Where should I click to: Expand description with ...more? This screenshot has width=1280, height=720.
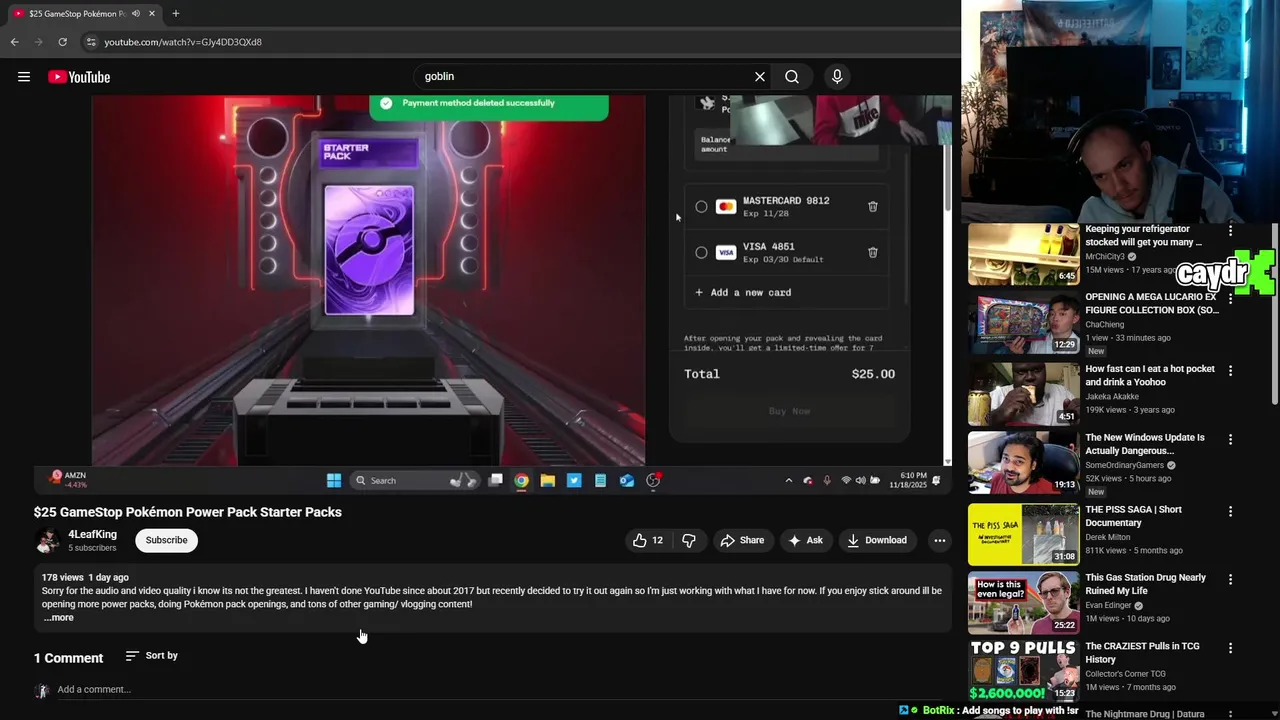[59, 618]
